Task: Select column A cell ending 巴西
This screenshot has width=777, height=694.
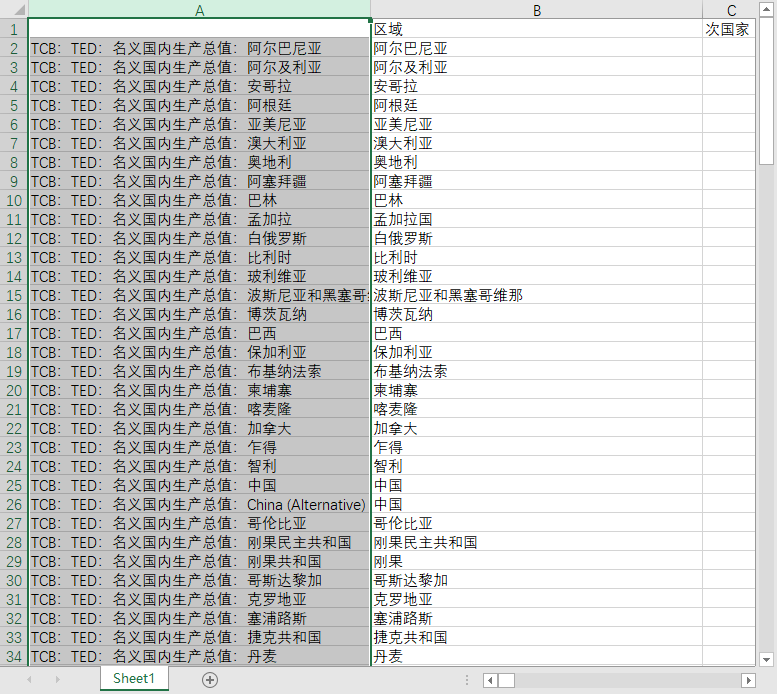Action: (199, 333)
